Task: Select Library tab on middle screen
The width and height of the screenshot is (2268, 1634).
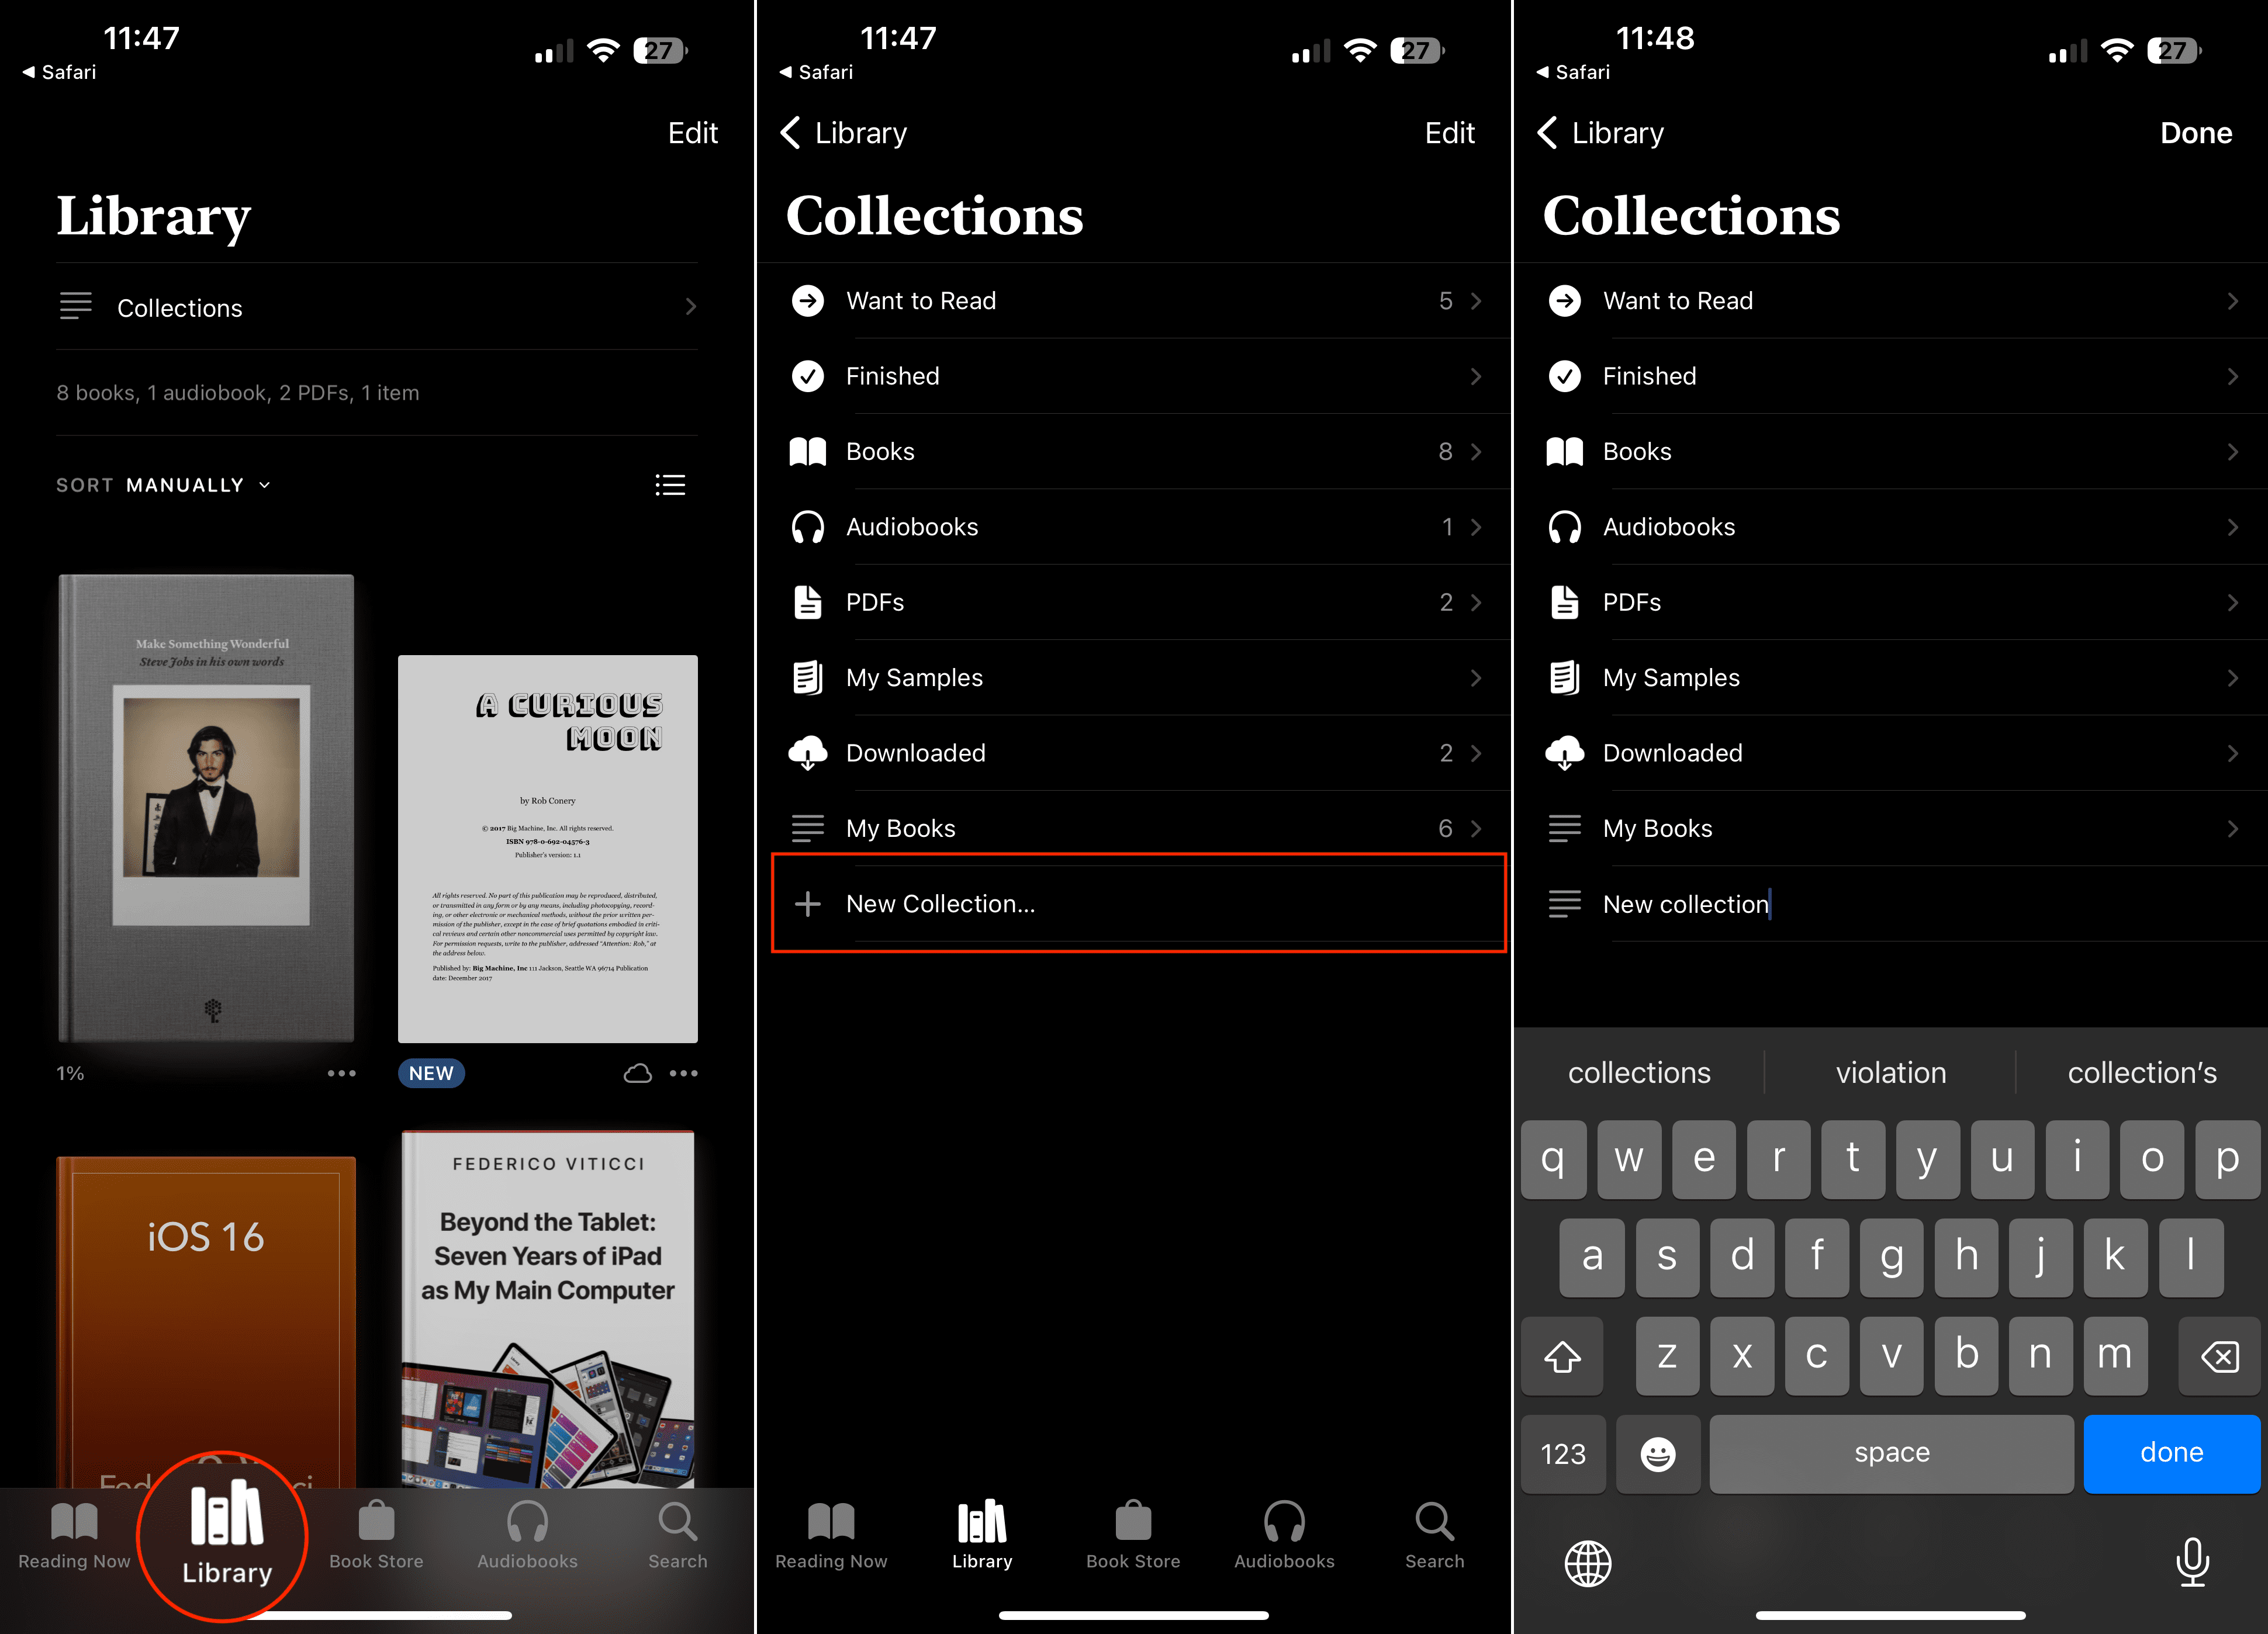Action: coord(982,1536)
